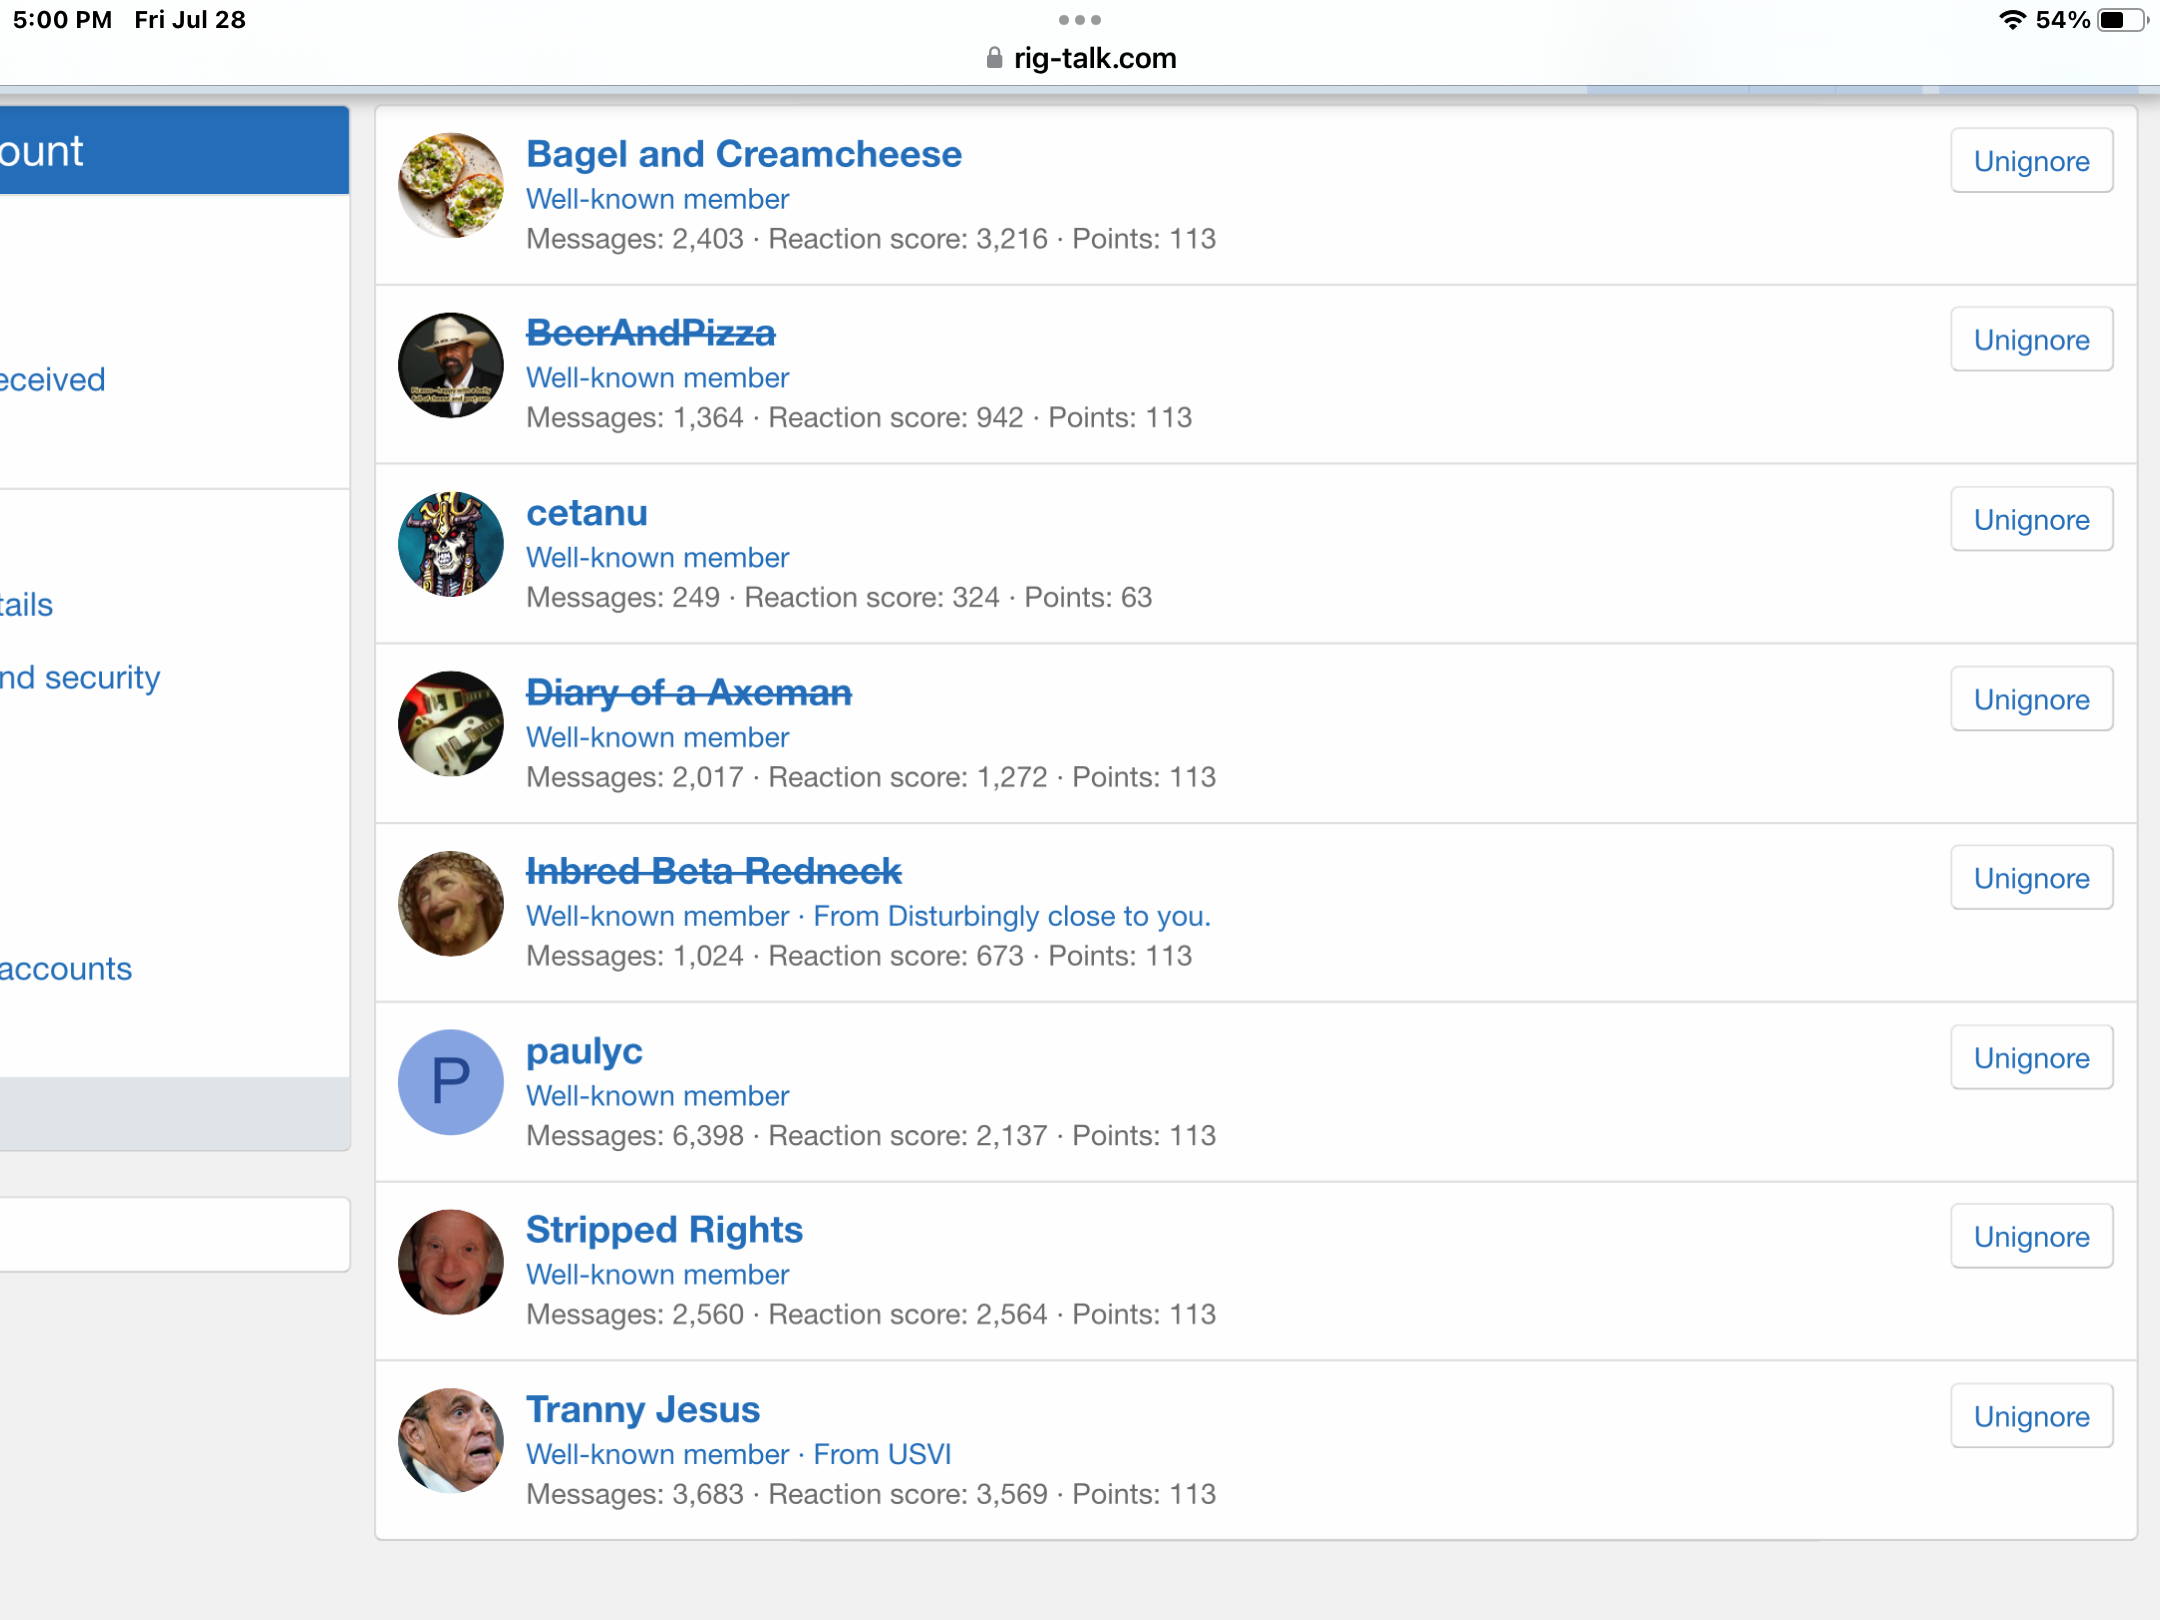Viewport: 2160px width, 1620px height.
Task: Open the Stripped Rights profile link
Action: pos(664,1230)
